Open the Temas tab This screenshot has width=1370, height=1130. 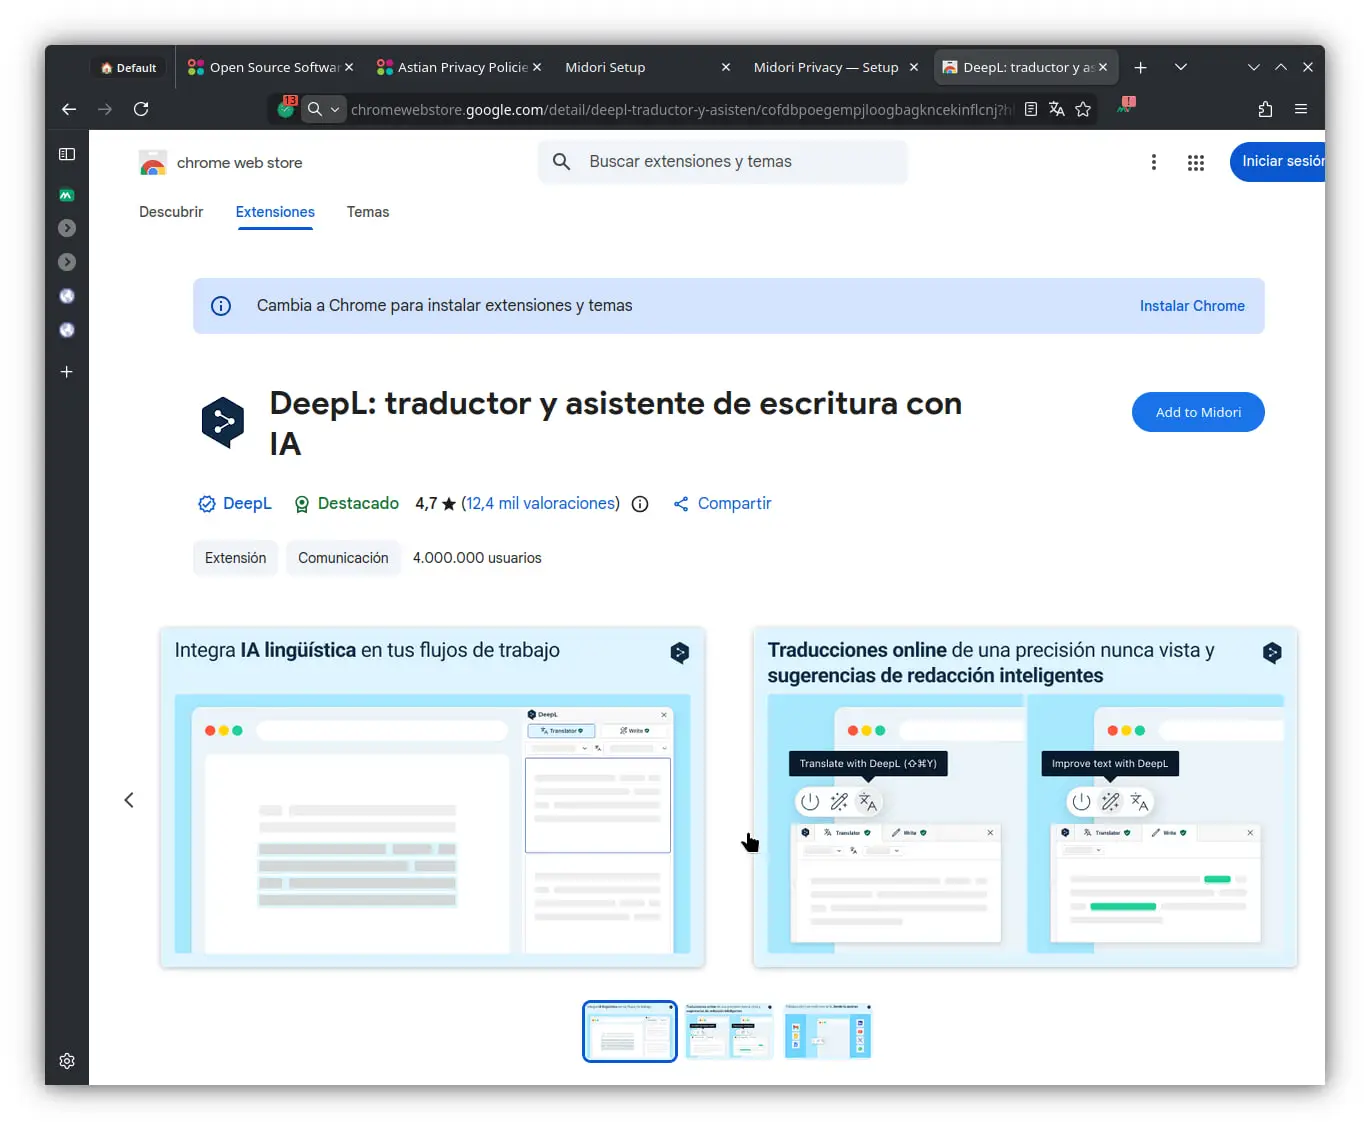tap(368, 212)
